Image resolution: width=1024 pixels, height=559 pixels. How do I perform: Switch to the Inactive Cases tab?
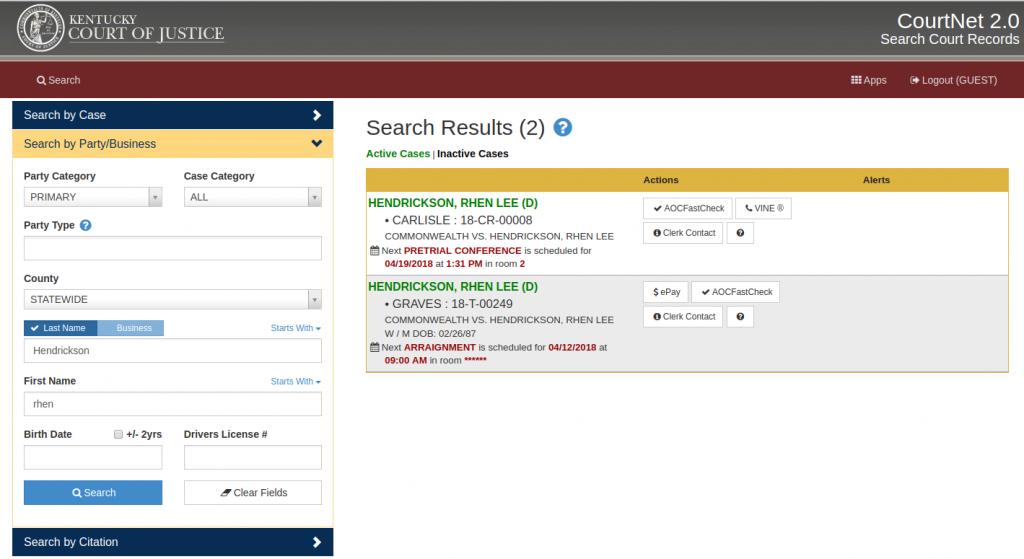point(472,154)
